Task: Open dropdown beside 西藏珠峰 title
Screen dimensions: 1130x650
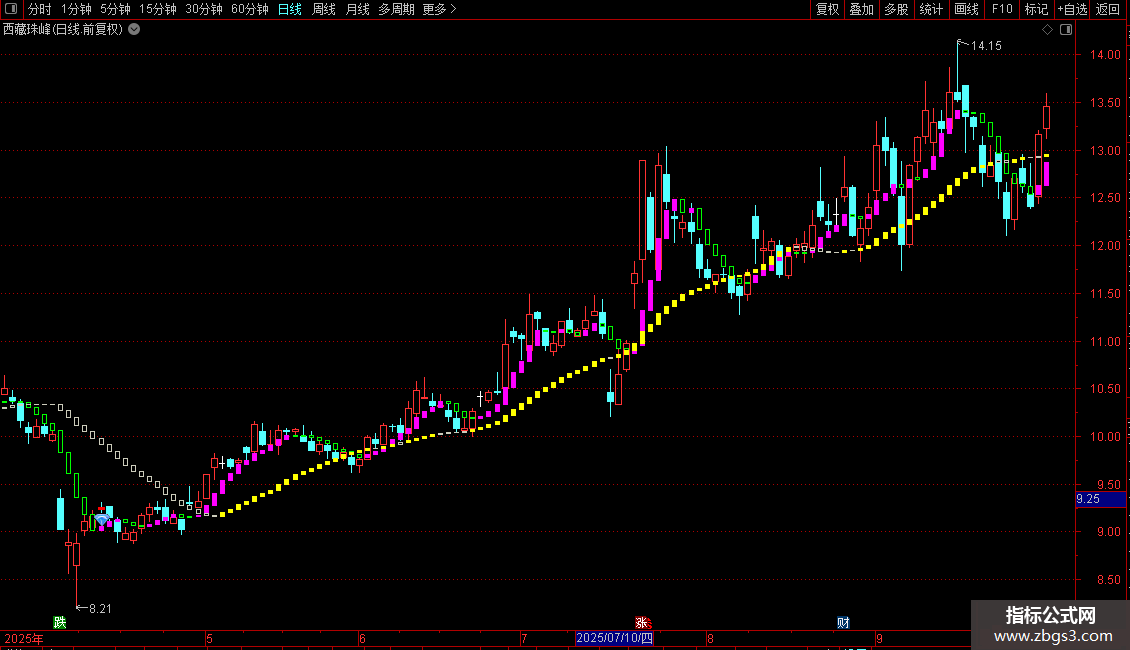Action: click(x=134, y=30)
